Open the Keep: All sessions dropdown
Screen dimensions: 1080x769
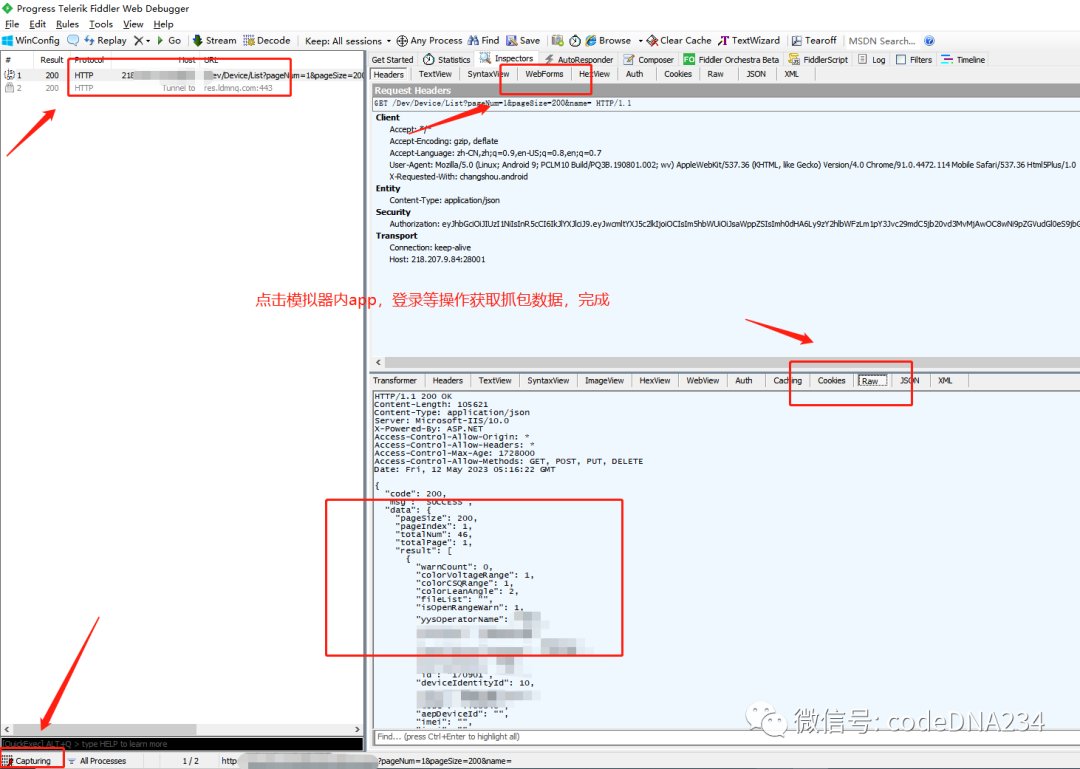(x=348, y=41)
